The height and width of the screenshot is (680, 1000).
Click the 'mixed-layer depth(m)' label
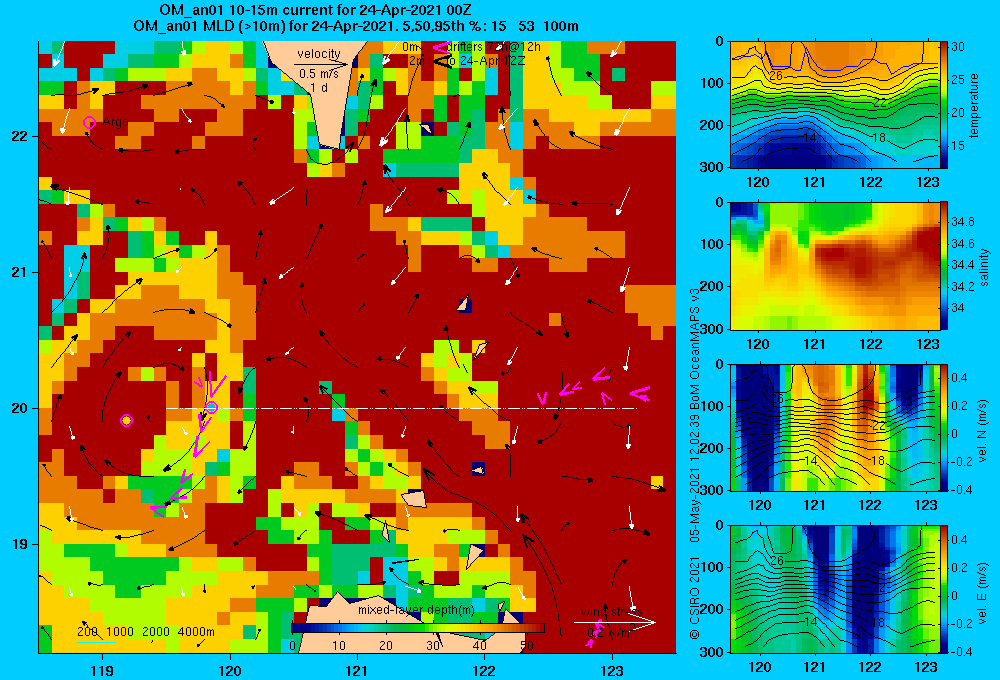point(416,610)
